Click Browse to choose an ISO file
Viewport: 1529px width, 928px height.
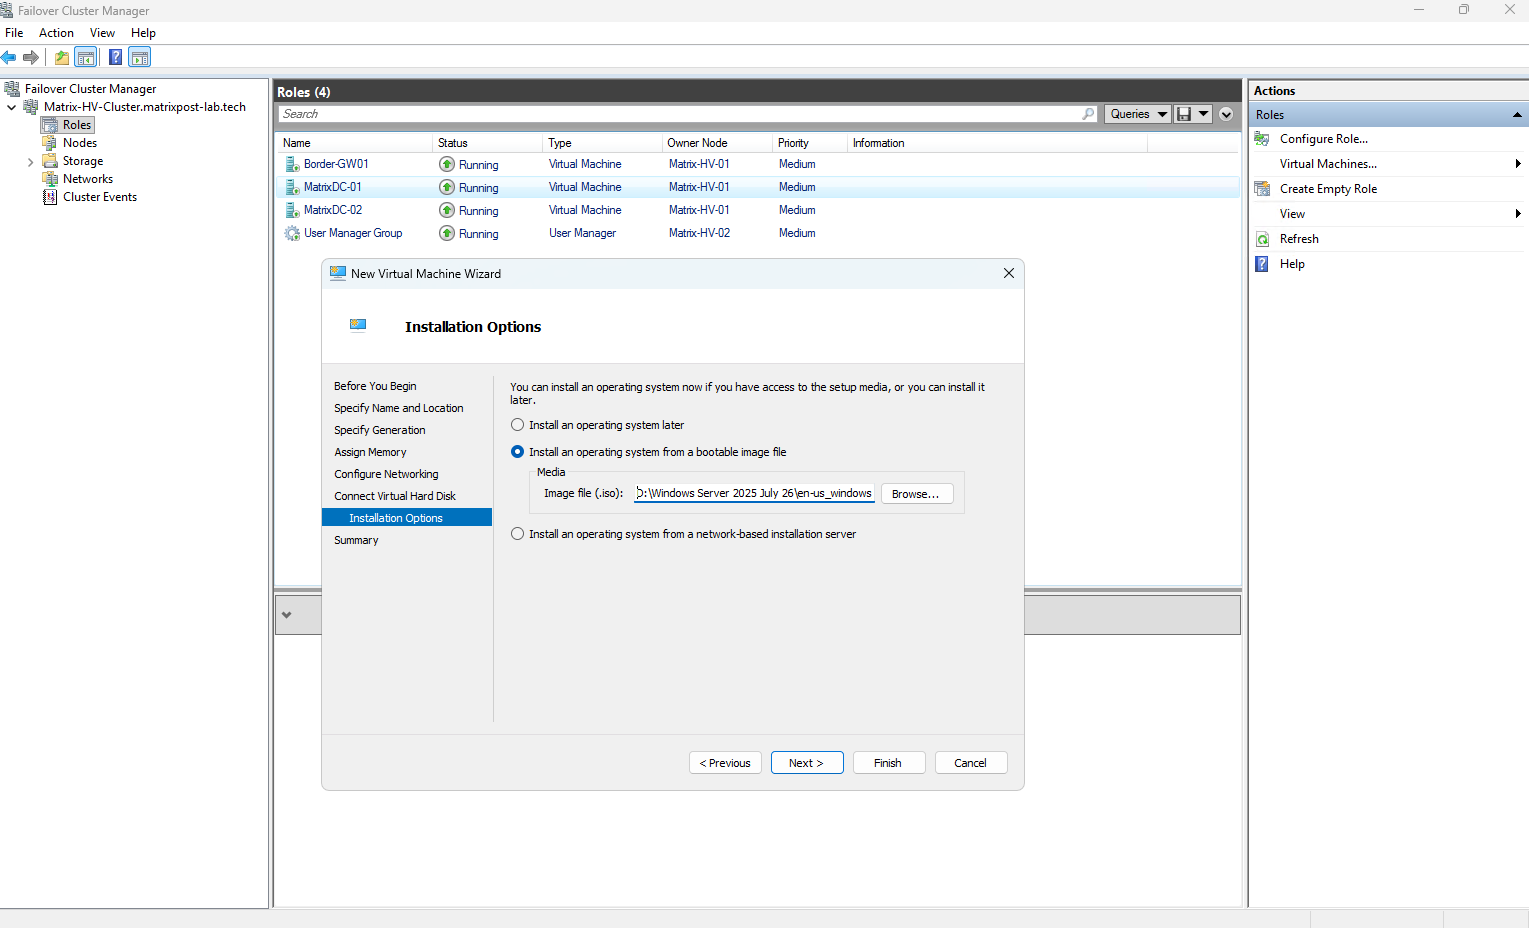[916, 494]
